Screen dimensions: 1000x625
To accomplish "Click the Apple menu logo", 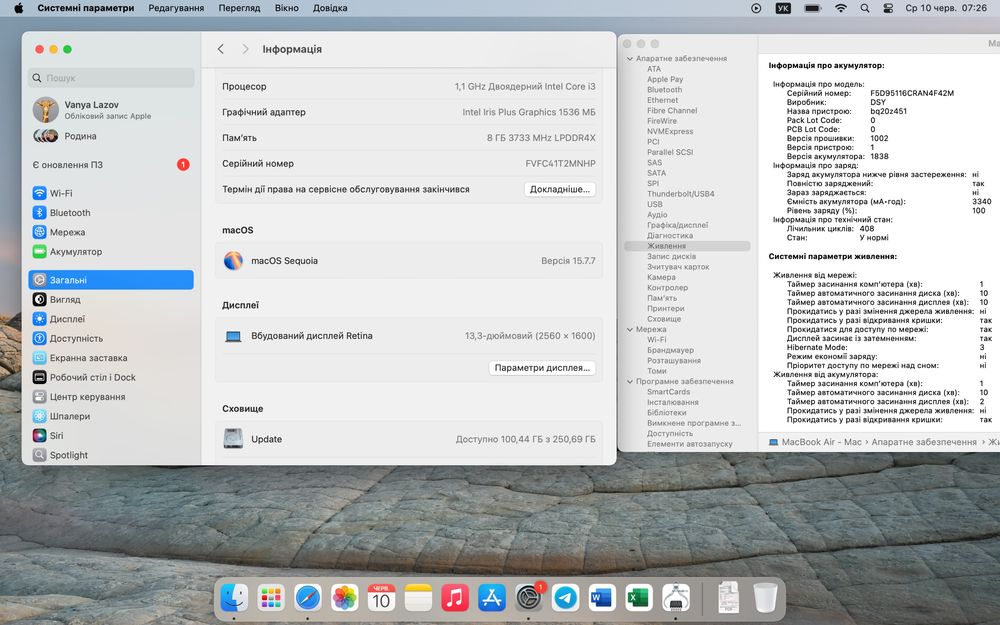I will [x=18, y=8].
